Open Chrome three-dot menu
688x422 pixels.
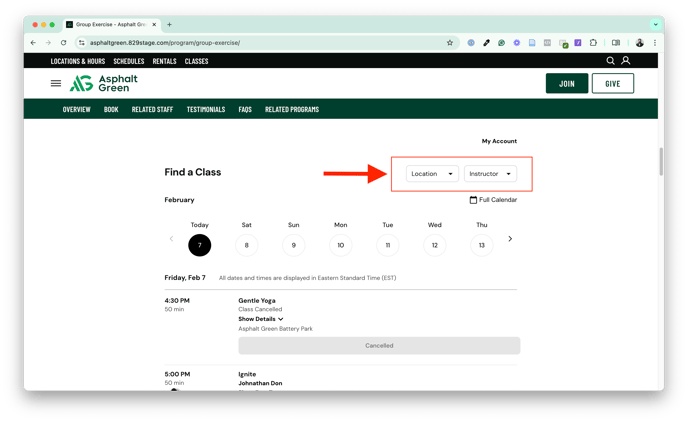[x=655, y=43]
